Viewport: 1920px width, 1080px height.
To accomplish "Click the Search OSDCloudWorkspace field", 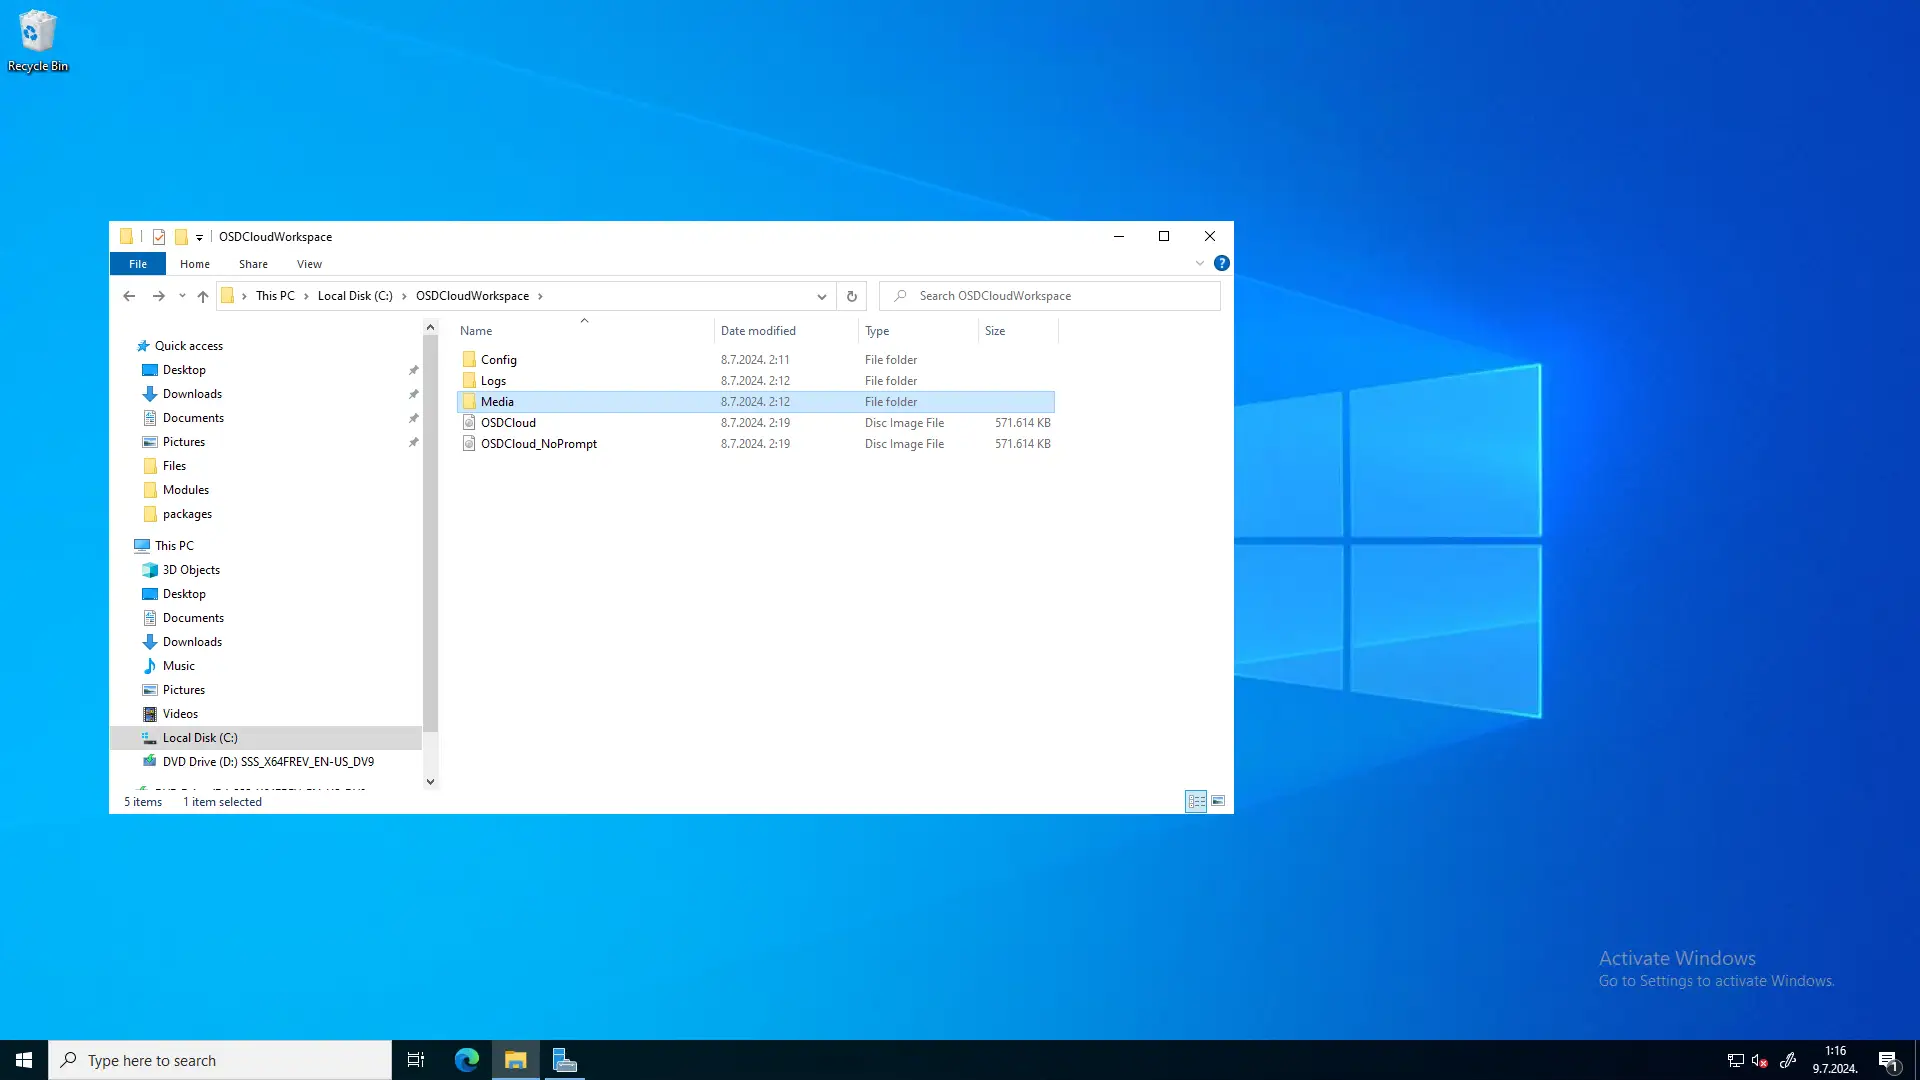I will [1050, 296].
